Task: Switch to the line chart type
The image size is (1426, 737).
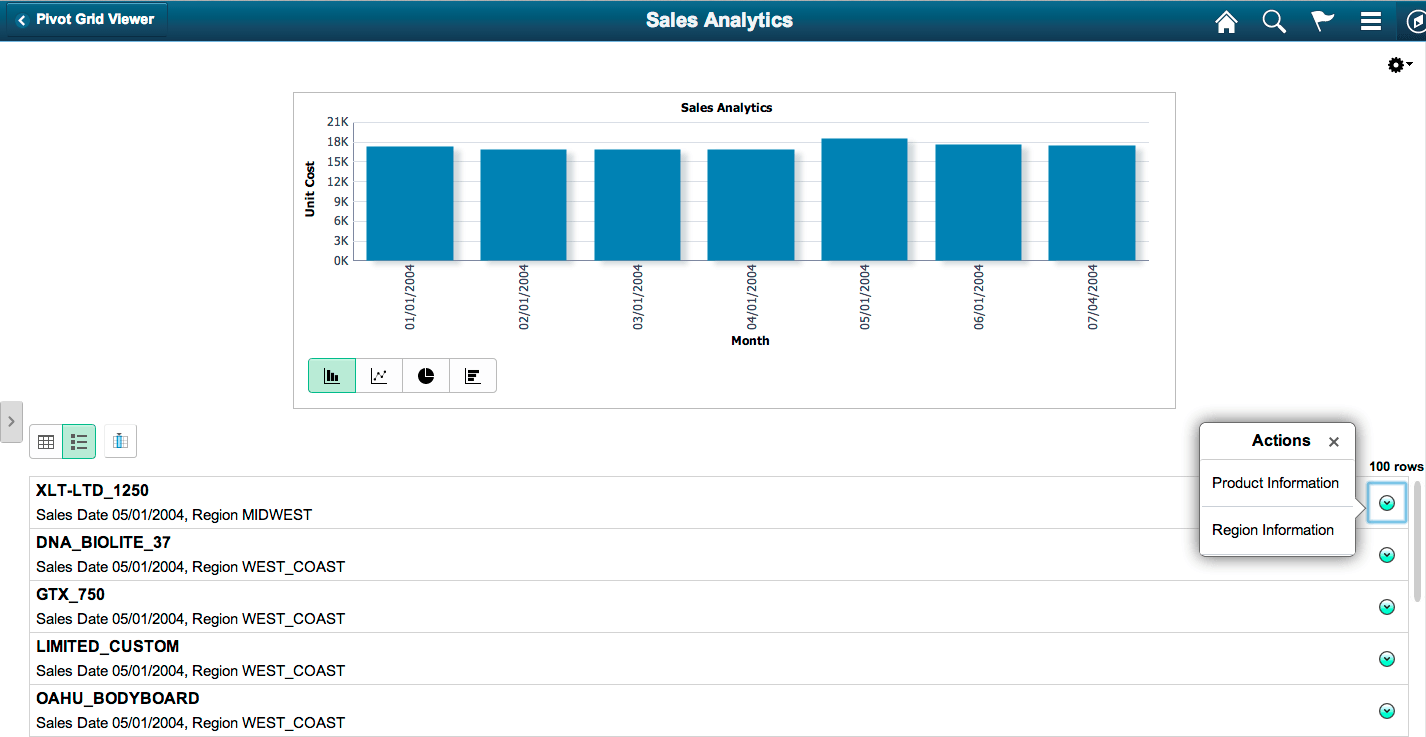Action: click(x=379, y=375)
